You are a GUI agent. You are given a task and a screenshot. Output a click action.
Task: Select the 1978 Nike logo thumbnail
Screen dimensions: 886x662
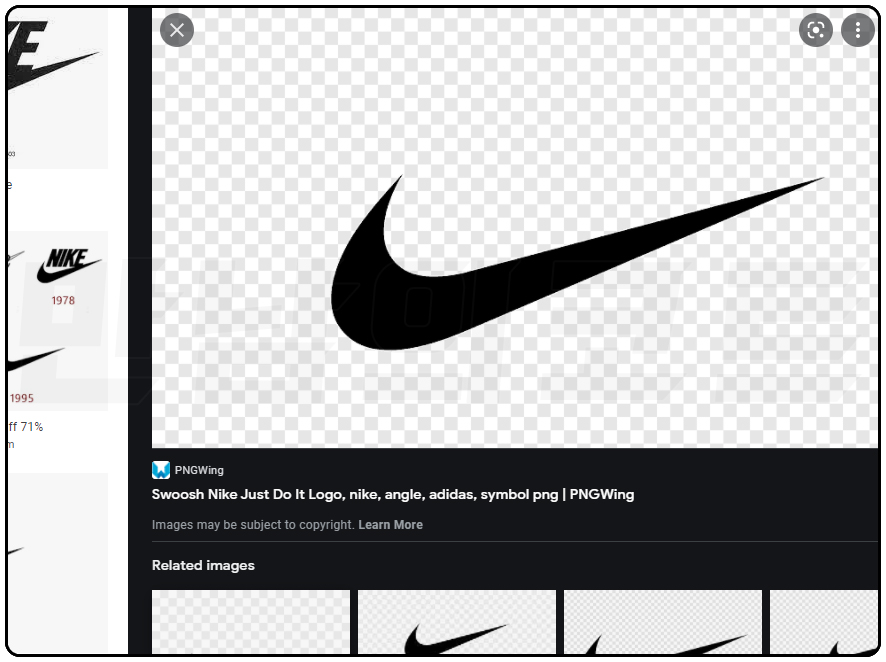pyautogui.click(x=69, y=265)
